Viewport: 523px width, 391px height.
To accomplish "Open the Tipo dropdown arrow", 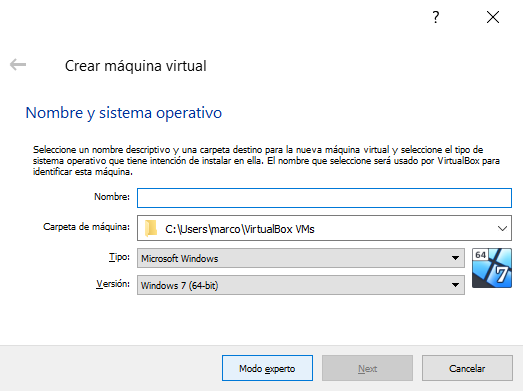I will [x=455, y=258].
